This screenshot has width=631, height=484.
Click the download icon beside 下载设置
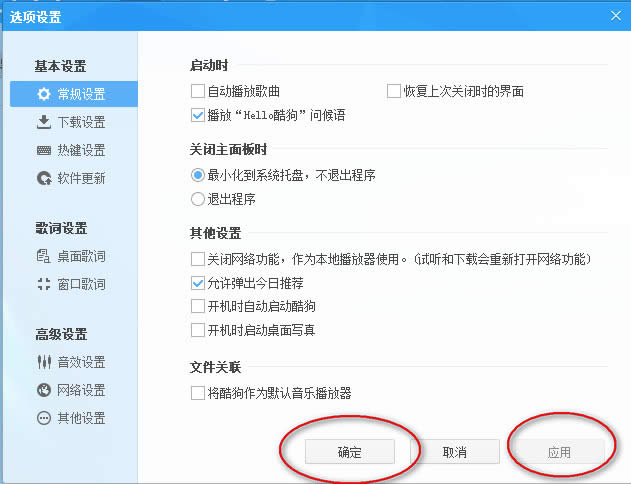pos(43,123)
